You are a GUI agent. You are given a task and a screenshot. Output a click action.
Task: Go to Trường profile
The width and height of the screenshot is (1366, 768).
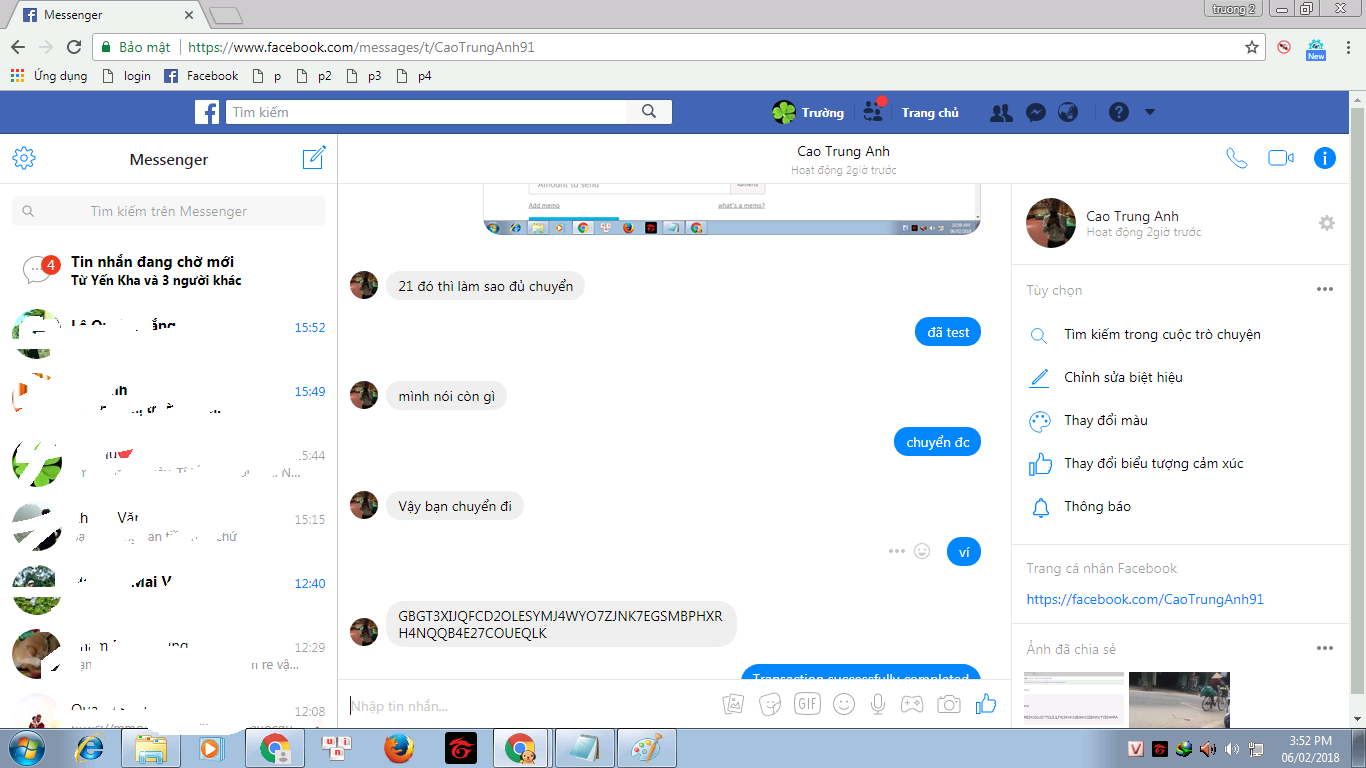pos(808,113)
